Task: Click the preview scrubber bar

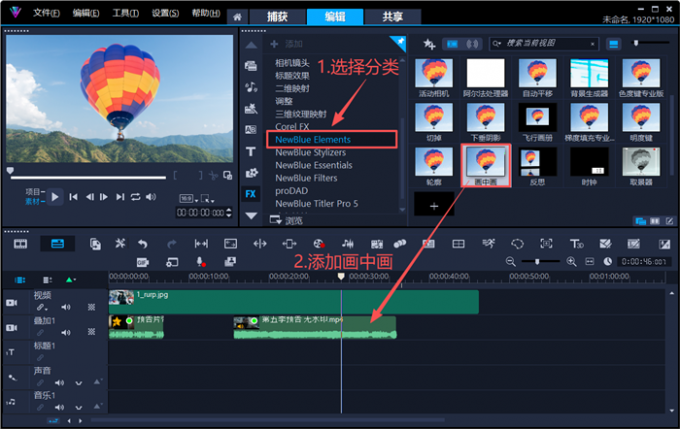Action: [88, 177]
